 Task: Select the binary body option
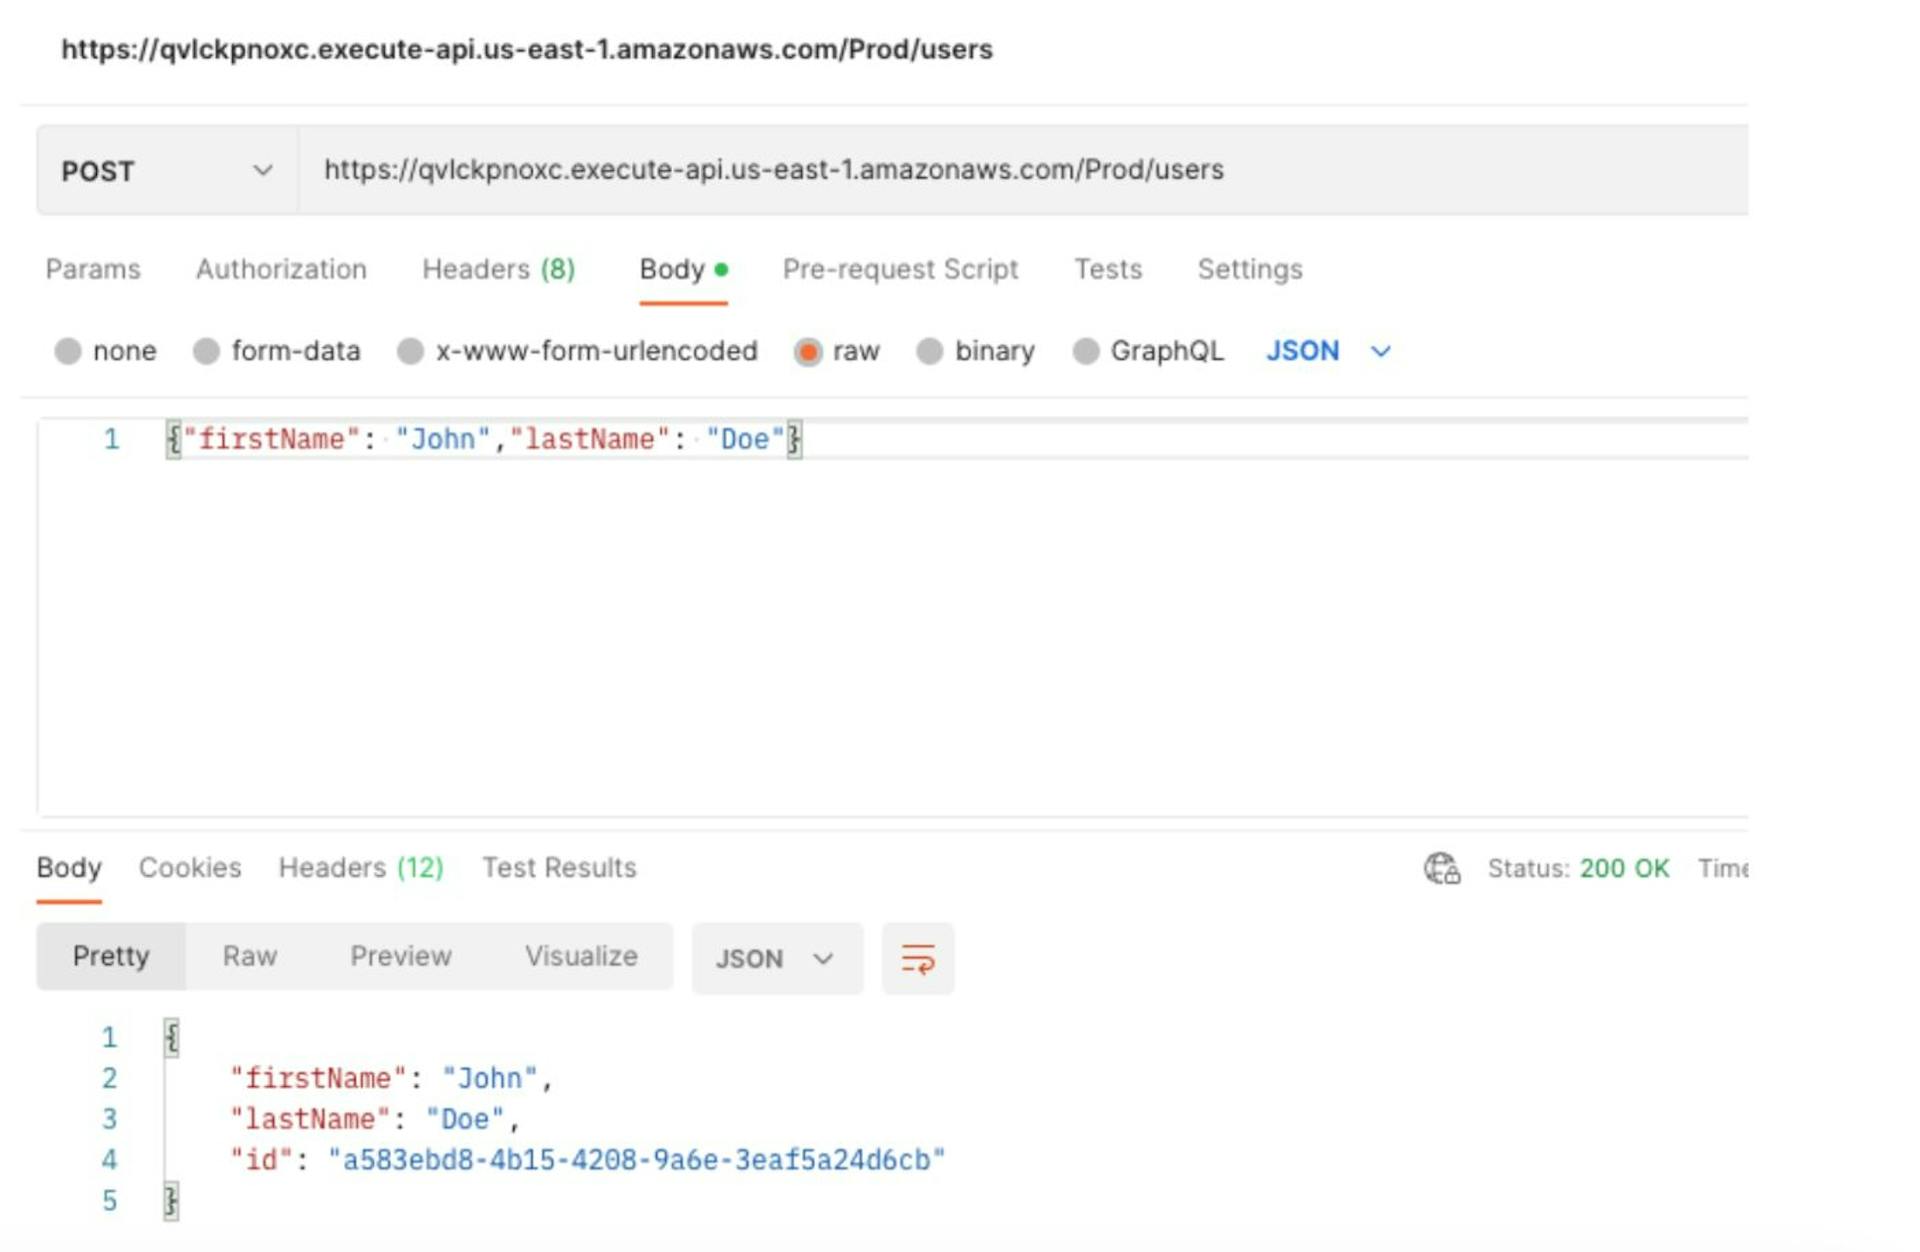click(x=930, y=351)
